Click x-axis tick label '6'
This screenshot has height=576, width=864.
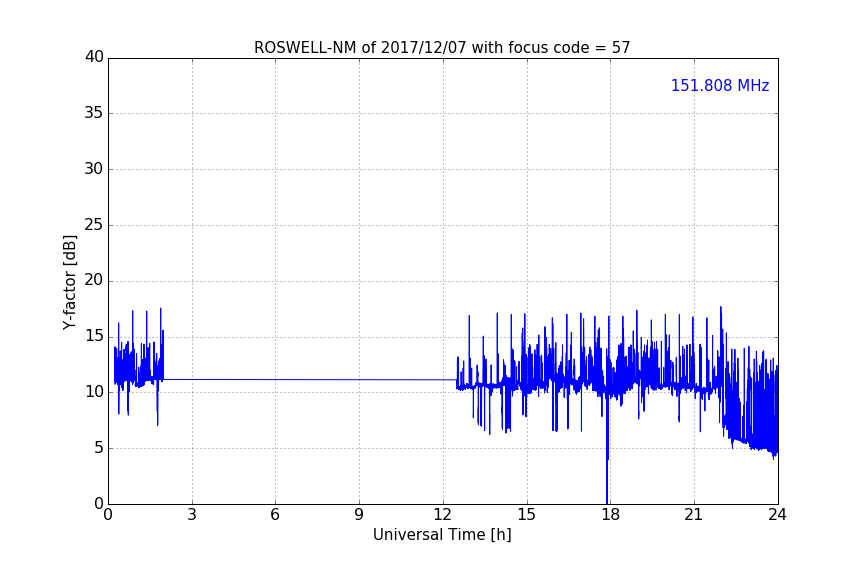276,515
